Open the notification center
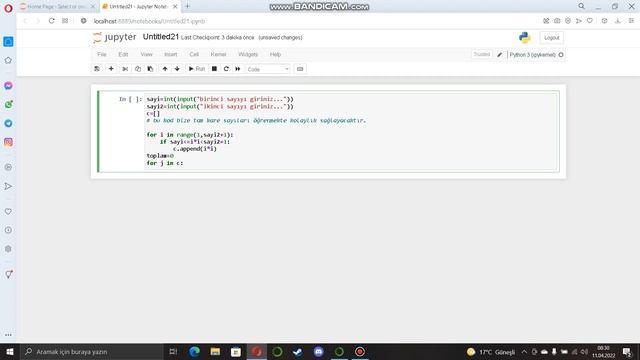 click(627, 352)
